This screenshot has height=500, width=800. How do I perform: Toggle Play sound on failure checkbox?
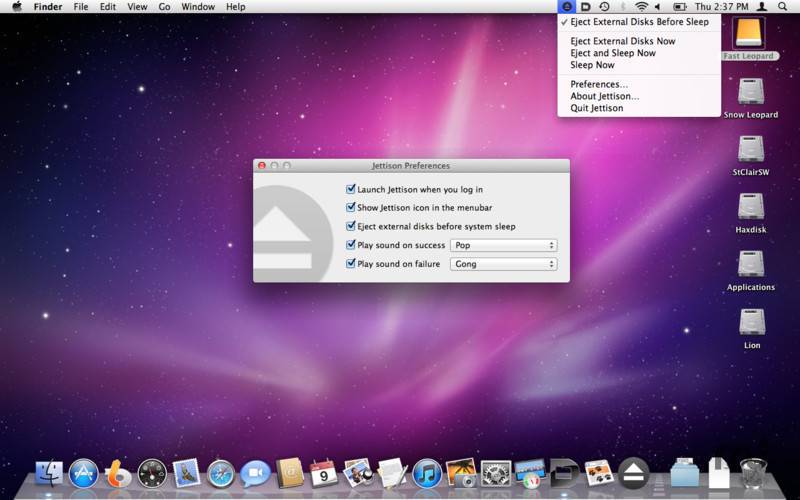[x=351, y=263]
